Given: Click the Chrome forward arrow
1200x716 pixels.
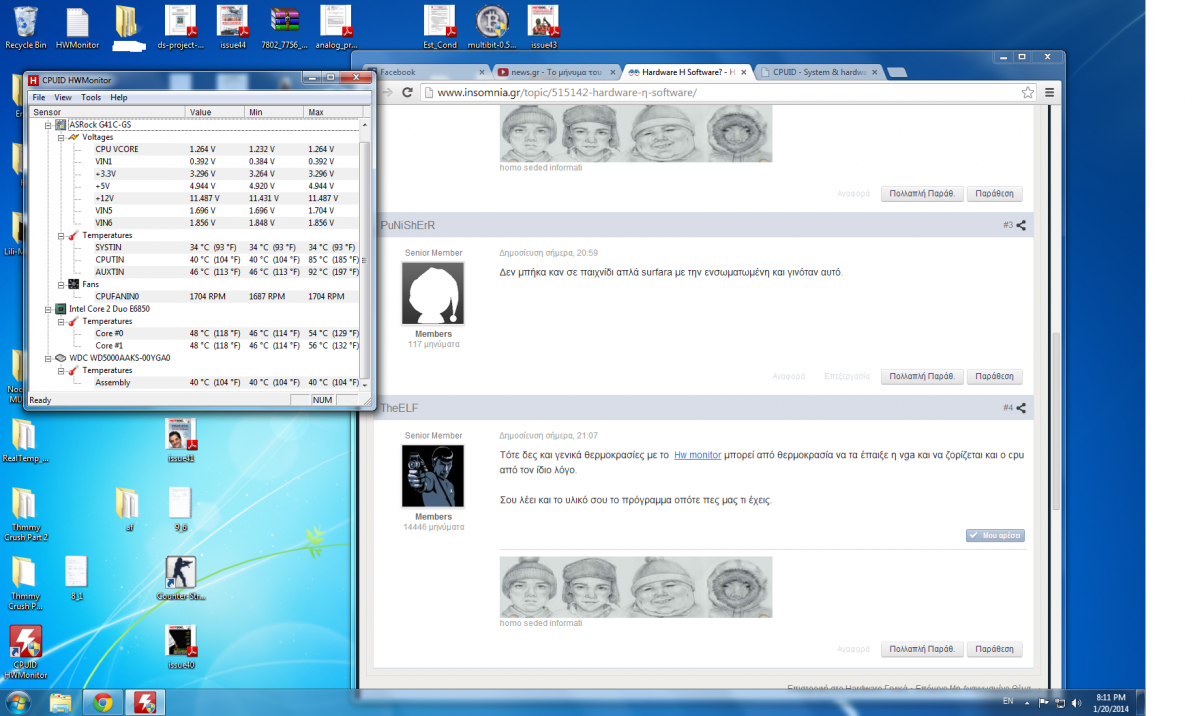Looking at the screenshot, I should (388, 92).
